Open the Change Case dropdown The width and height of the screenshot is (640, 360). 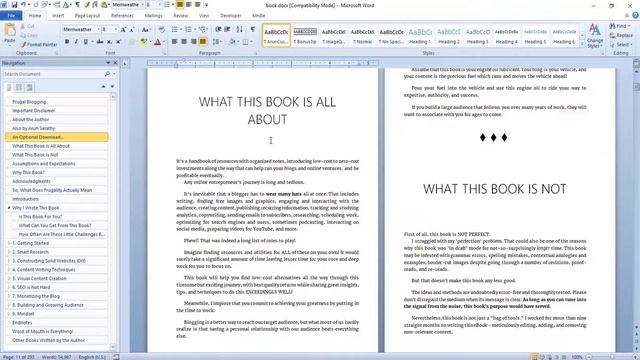click(146, 29)
